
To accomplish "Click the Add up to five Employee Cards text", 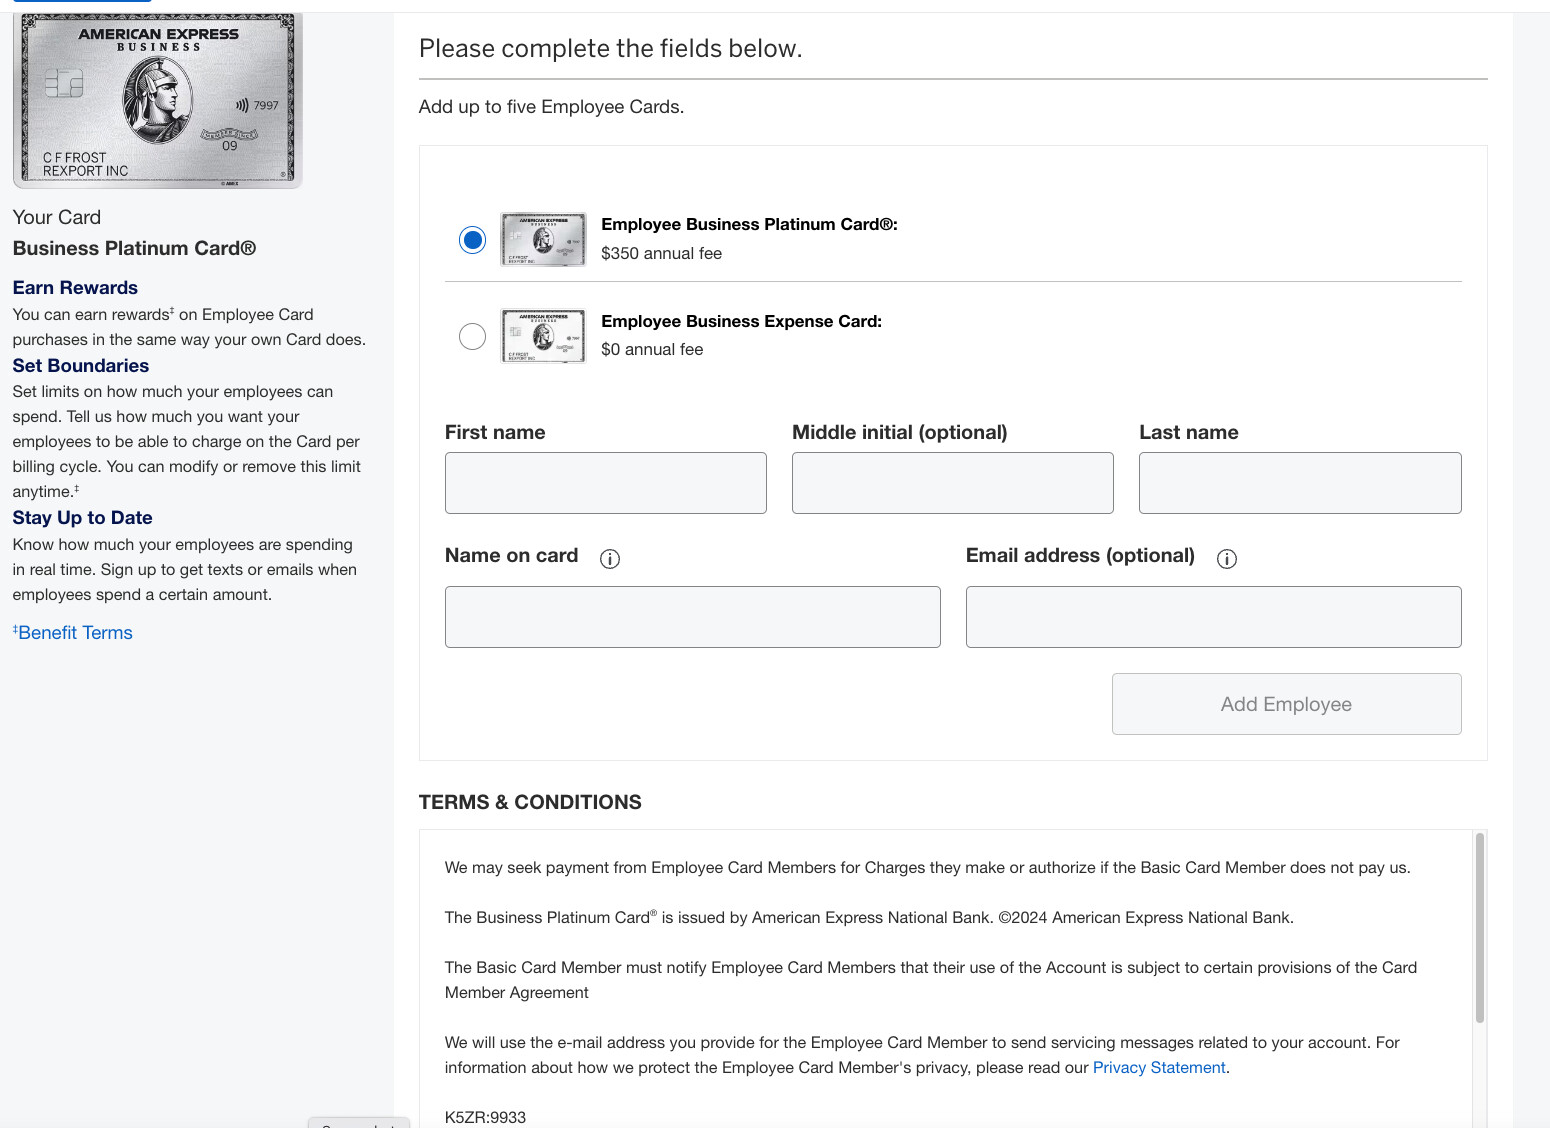I will [551, 107].
